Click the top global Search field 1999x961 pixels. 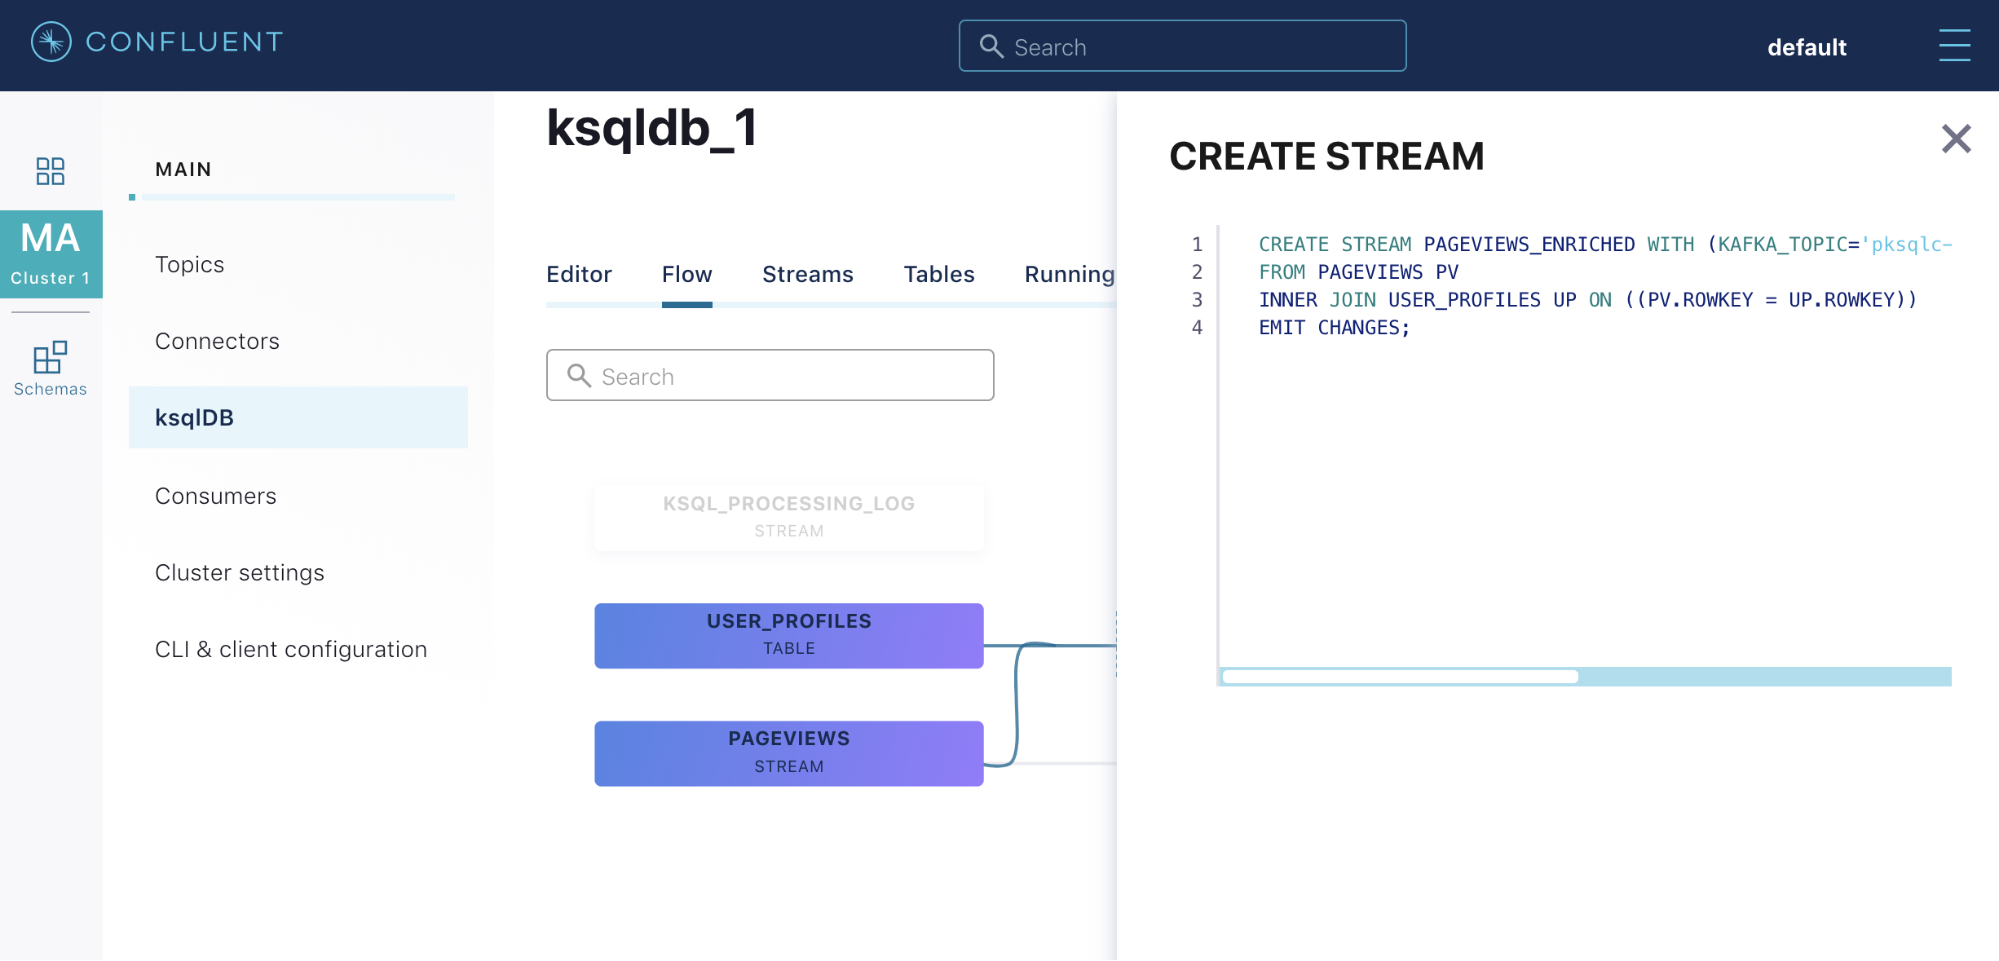[1182, 46]
